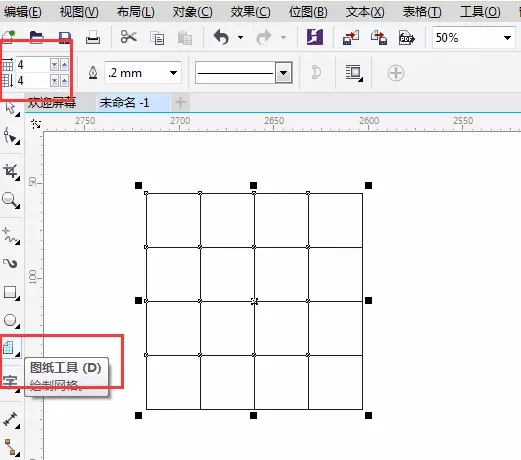The height and width of the screenshot is (460, 521).
Task: Select the Zoom magnifier tool
Action: pyautogui.click(x=11, y=200)
